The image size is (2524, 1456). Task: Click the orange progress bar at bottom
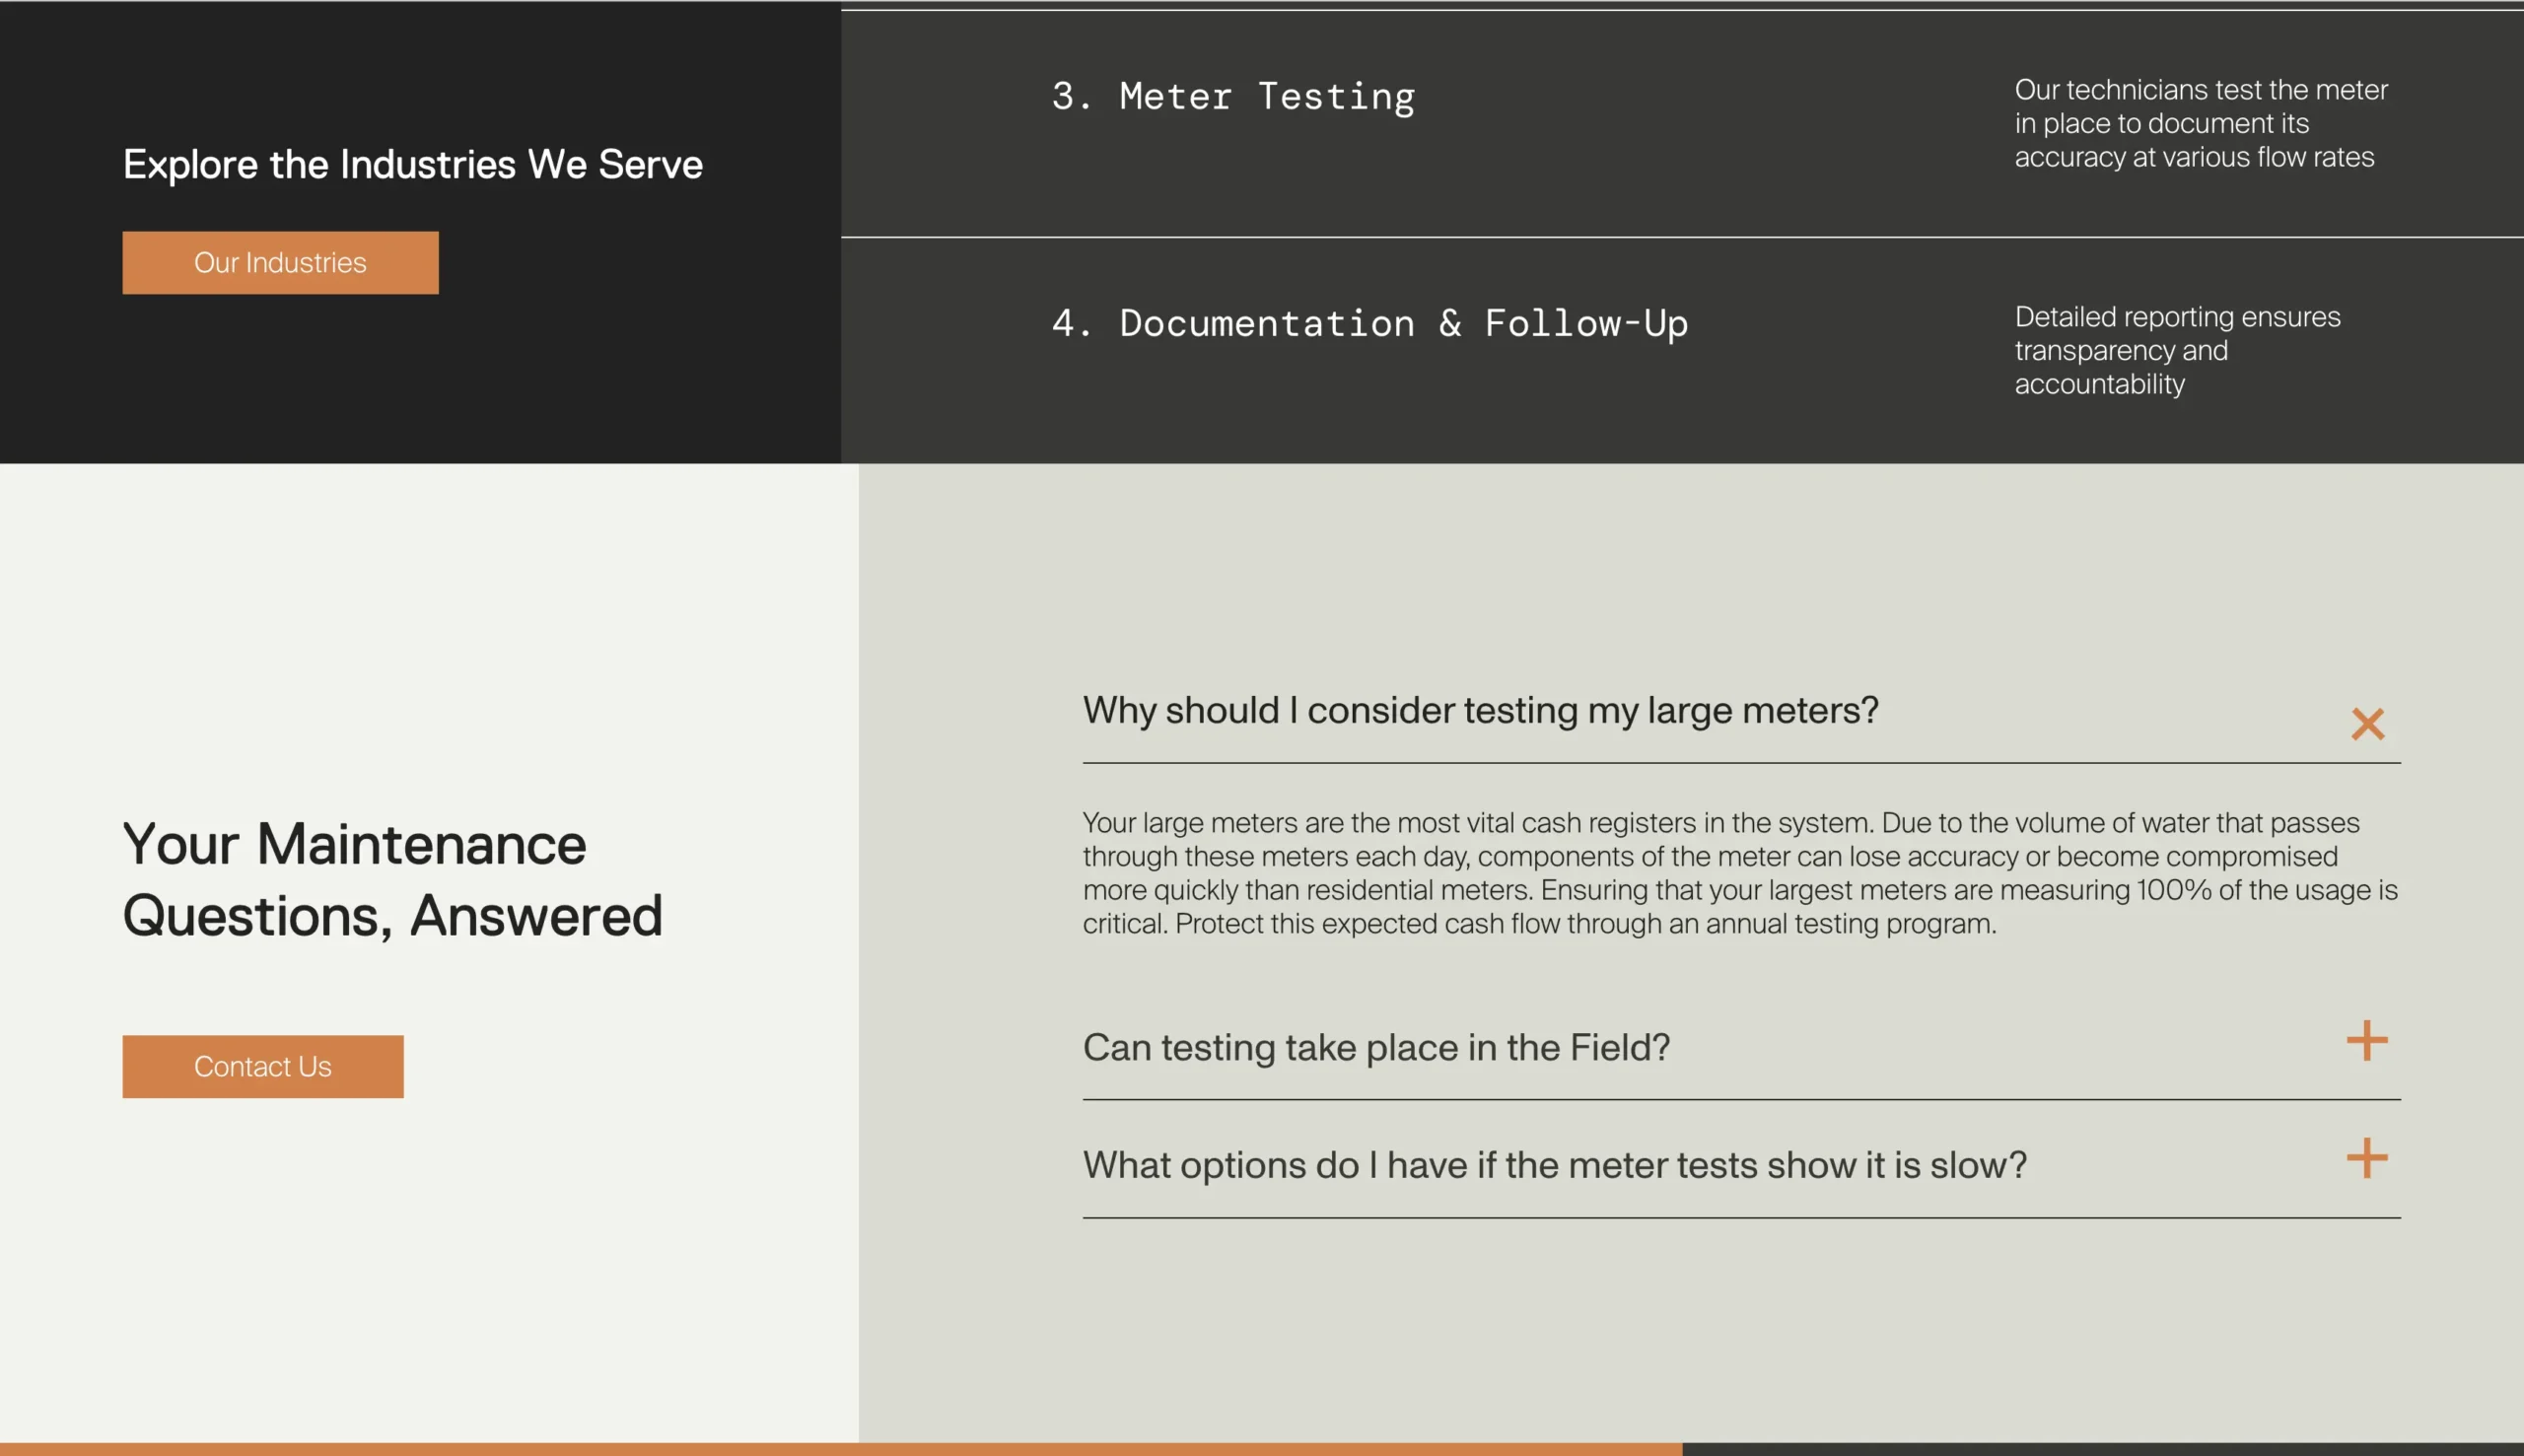point(840,1449)
